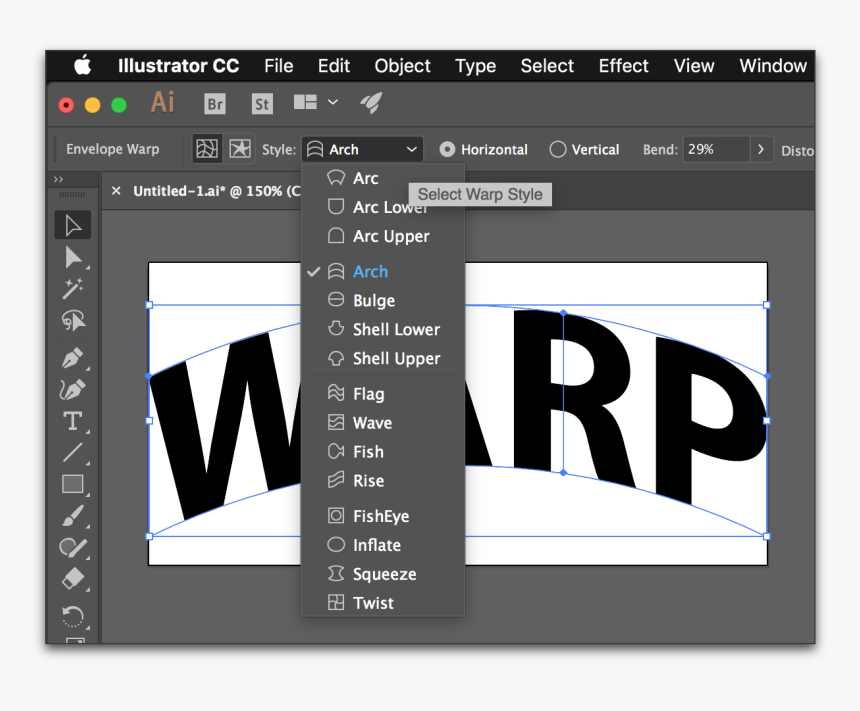860x711 pixels.
Task: Click the Adobe Stock (St) button
Action: point(261,103)
